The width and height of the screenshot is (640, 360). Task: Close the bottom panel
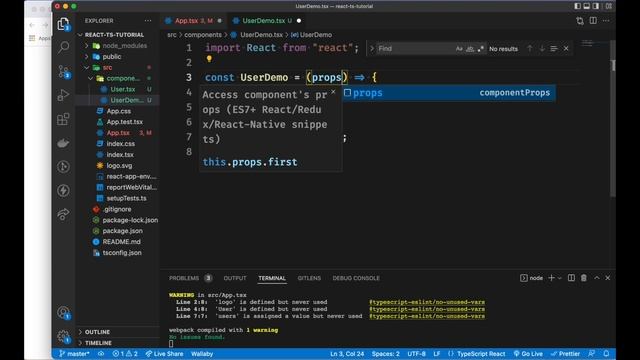(607, 278)
